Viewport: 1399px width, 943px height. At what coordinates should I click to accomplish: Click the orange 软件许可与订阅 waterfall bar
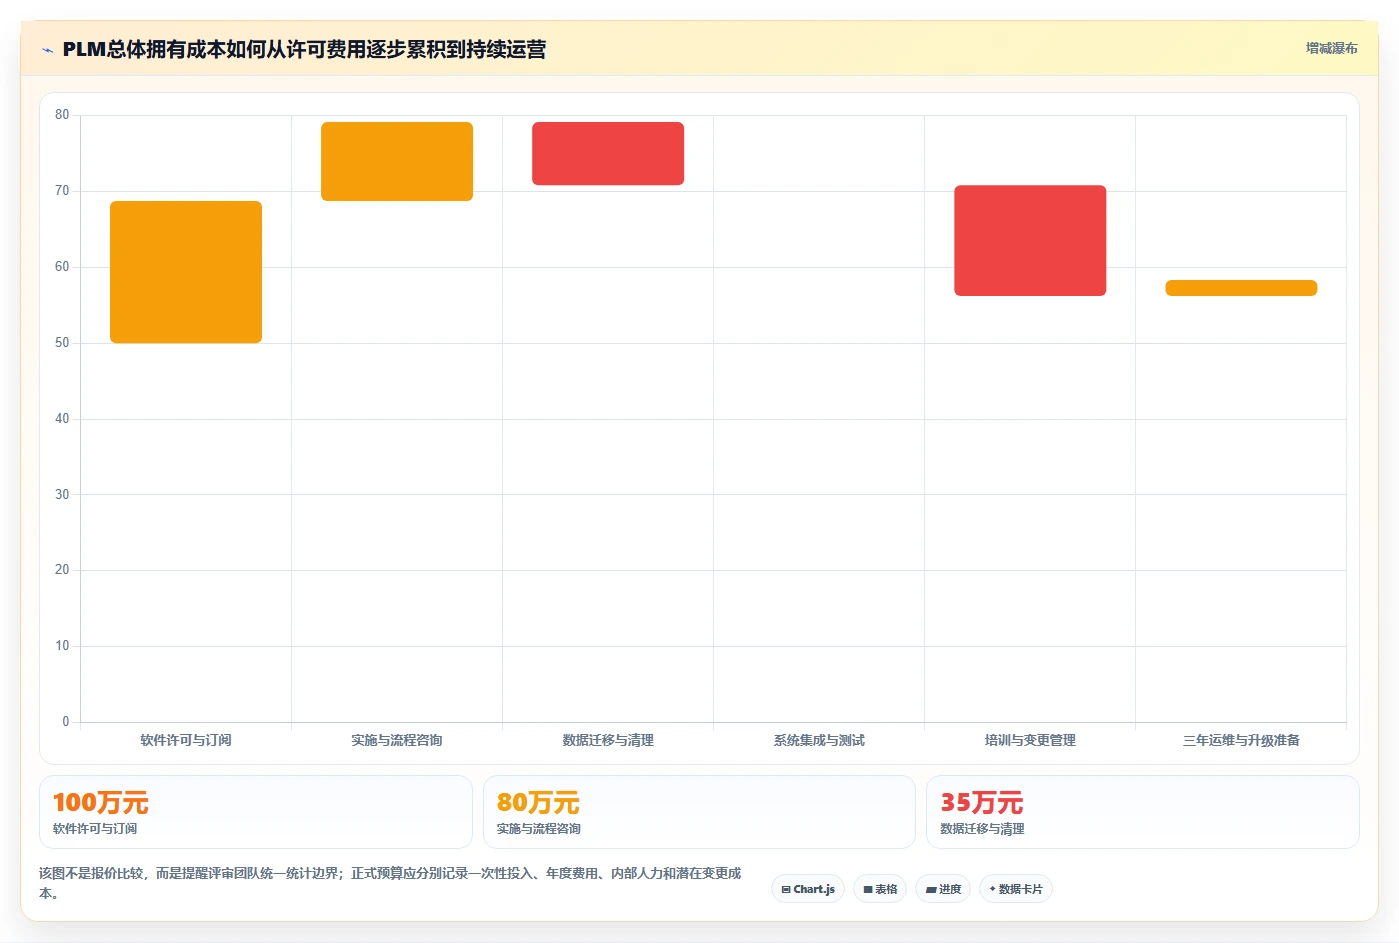186,272
